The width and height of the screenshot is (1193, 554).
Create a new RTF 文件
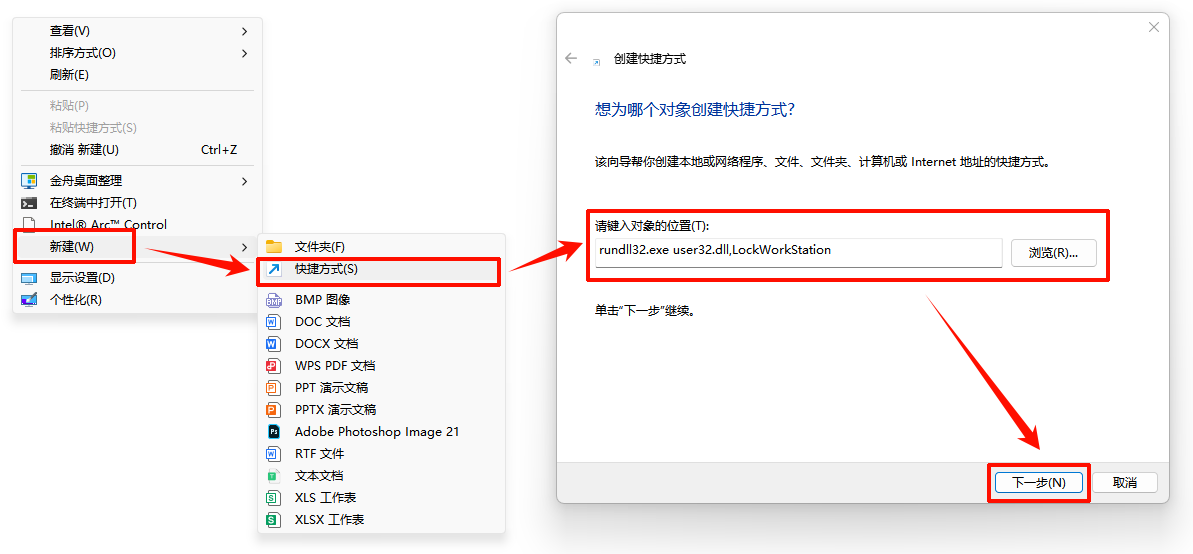[x=381, y=454]
